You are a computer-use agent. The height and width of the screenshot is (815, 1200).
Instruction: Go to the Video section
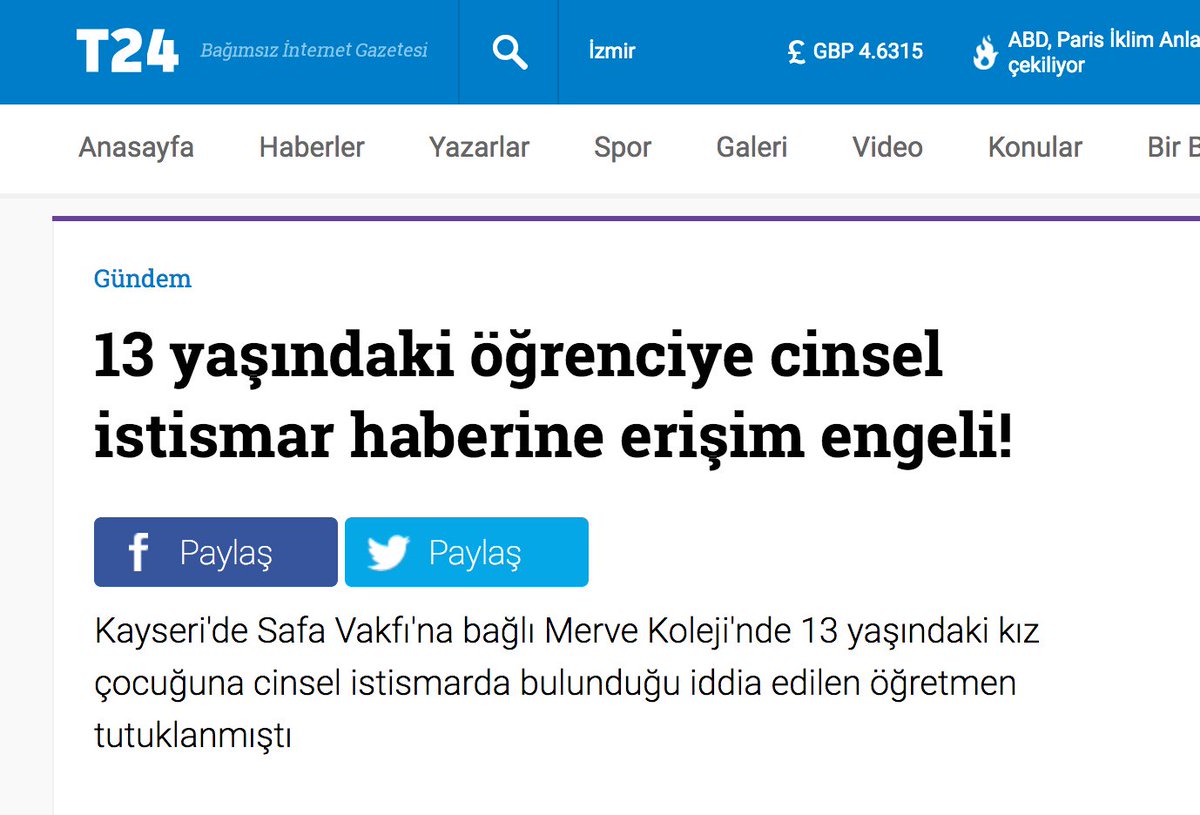tap(887, 147)
